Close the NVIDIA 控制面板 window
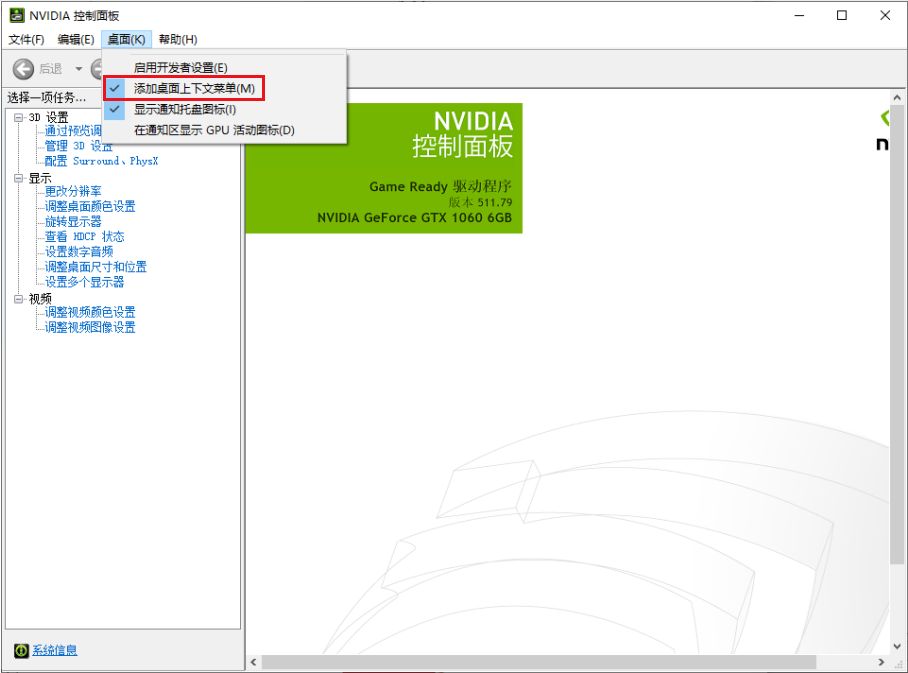The image size is (908, 673). (x=885, y=16)
